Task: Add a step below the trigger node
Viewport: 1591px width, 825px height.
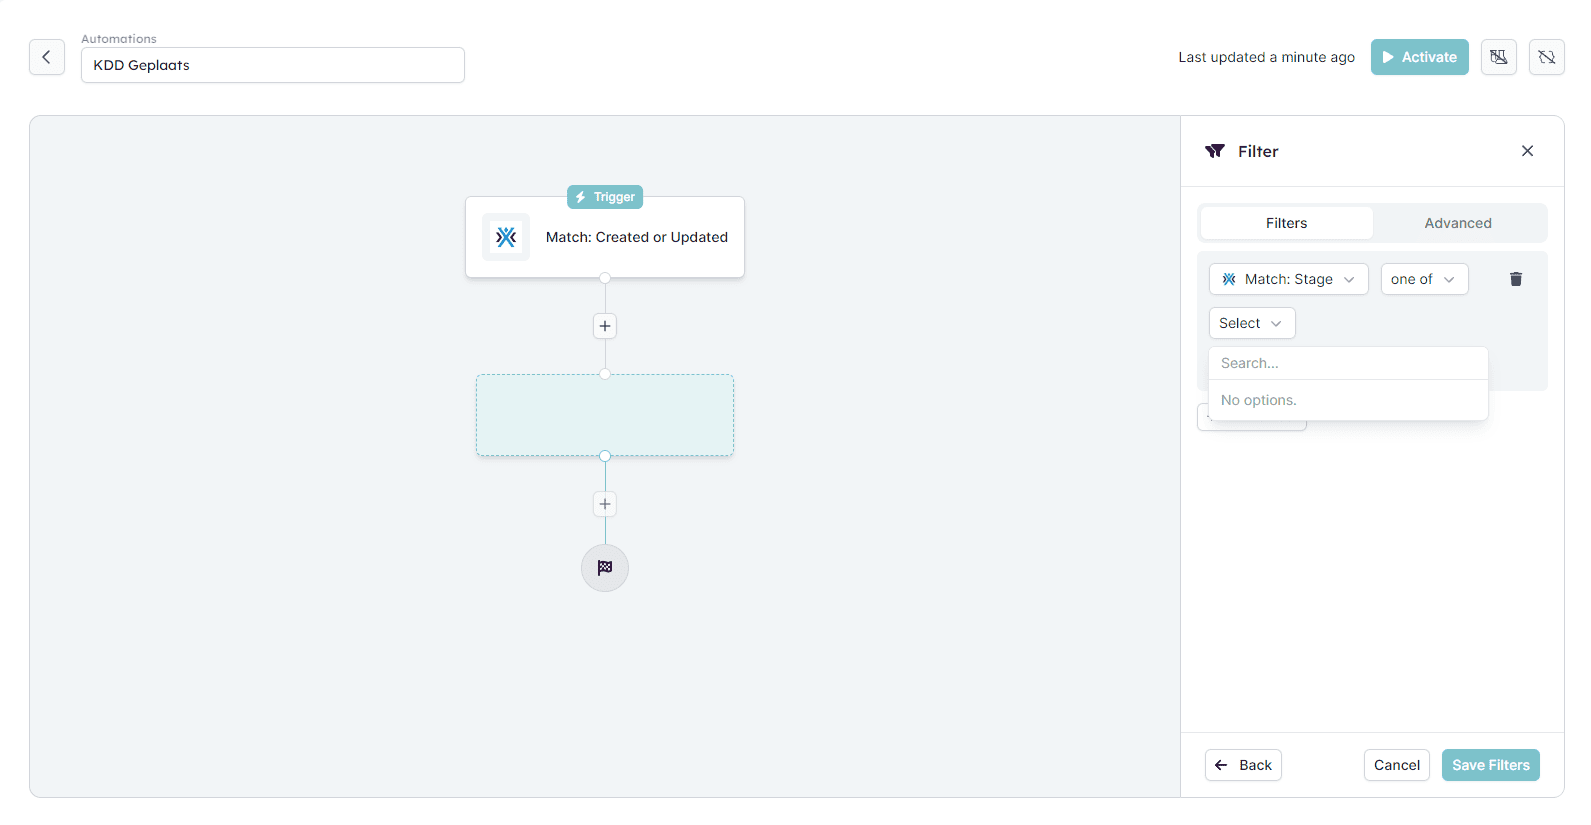Action: [605, 326]
